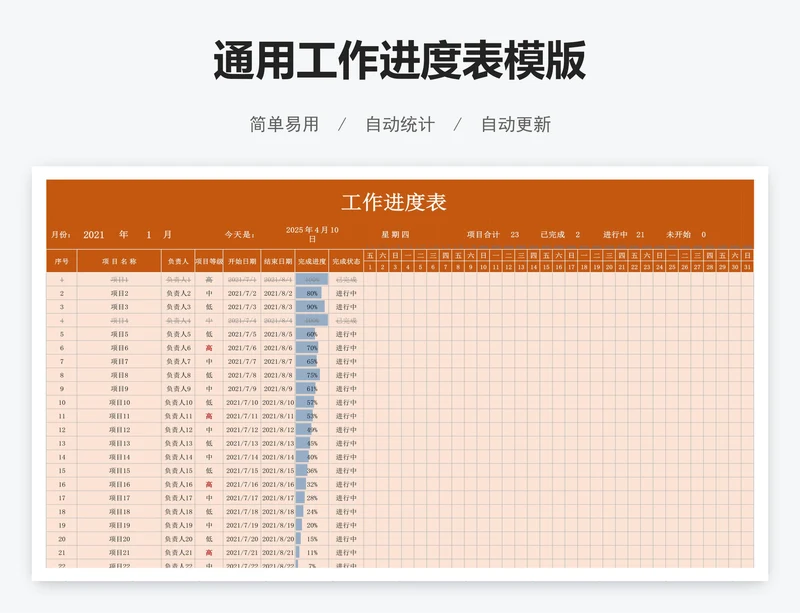This screenshot has width=800, height=613.
Task: Click the 星期四 weekday cell
Action: (x=395, y=235)
